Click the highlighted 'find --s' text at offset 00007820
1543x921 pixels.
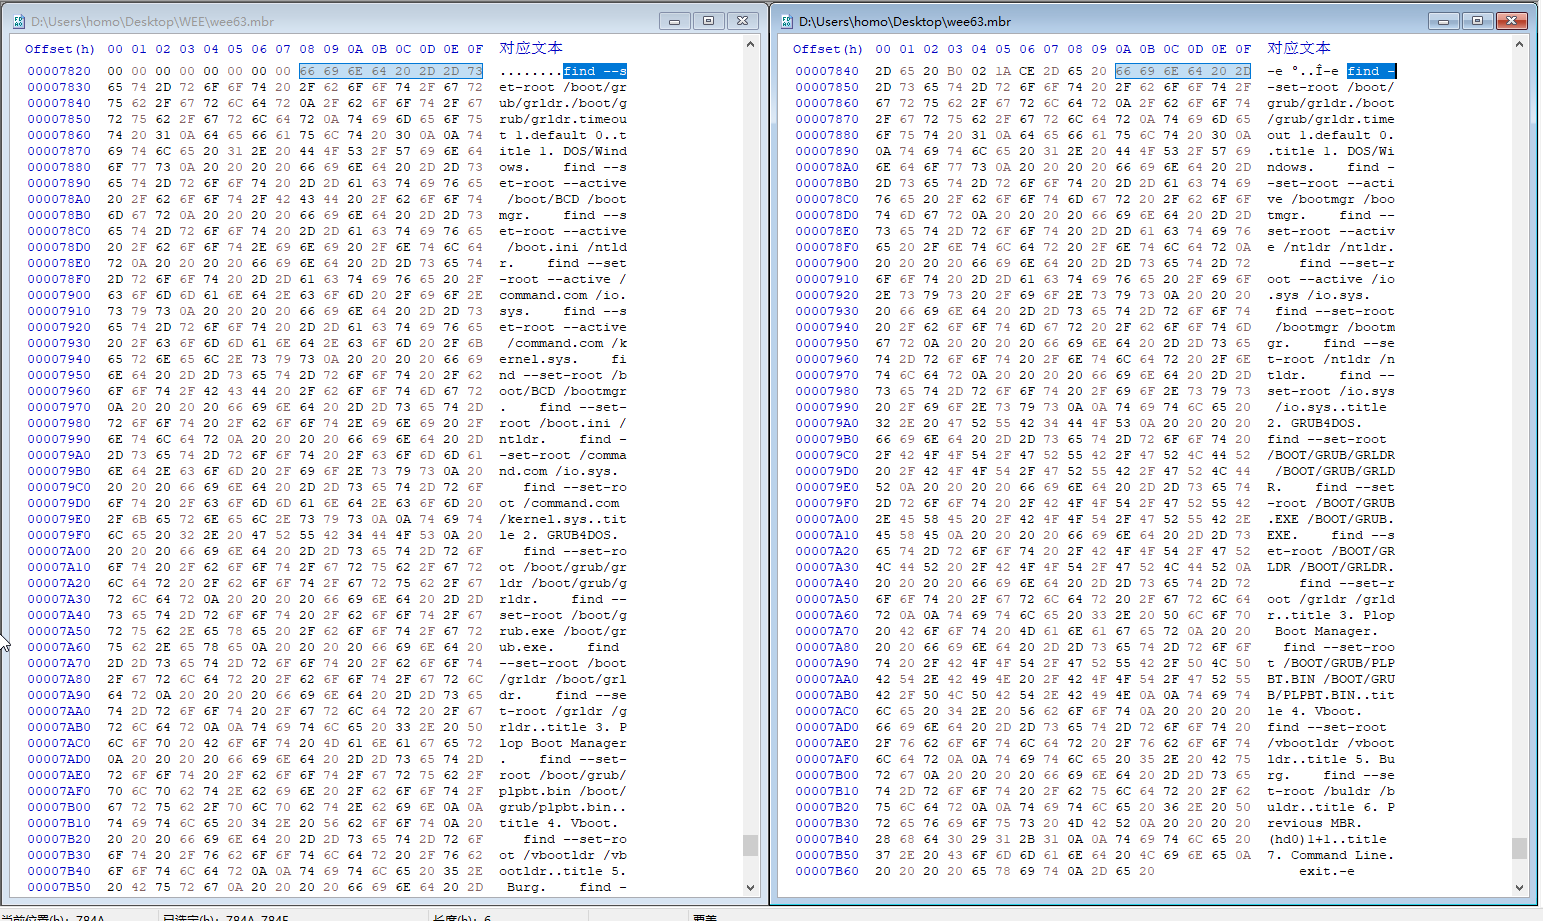click(595, 71)
